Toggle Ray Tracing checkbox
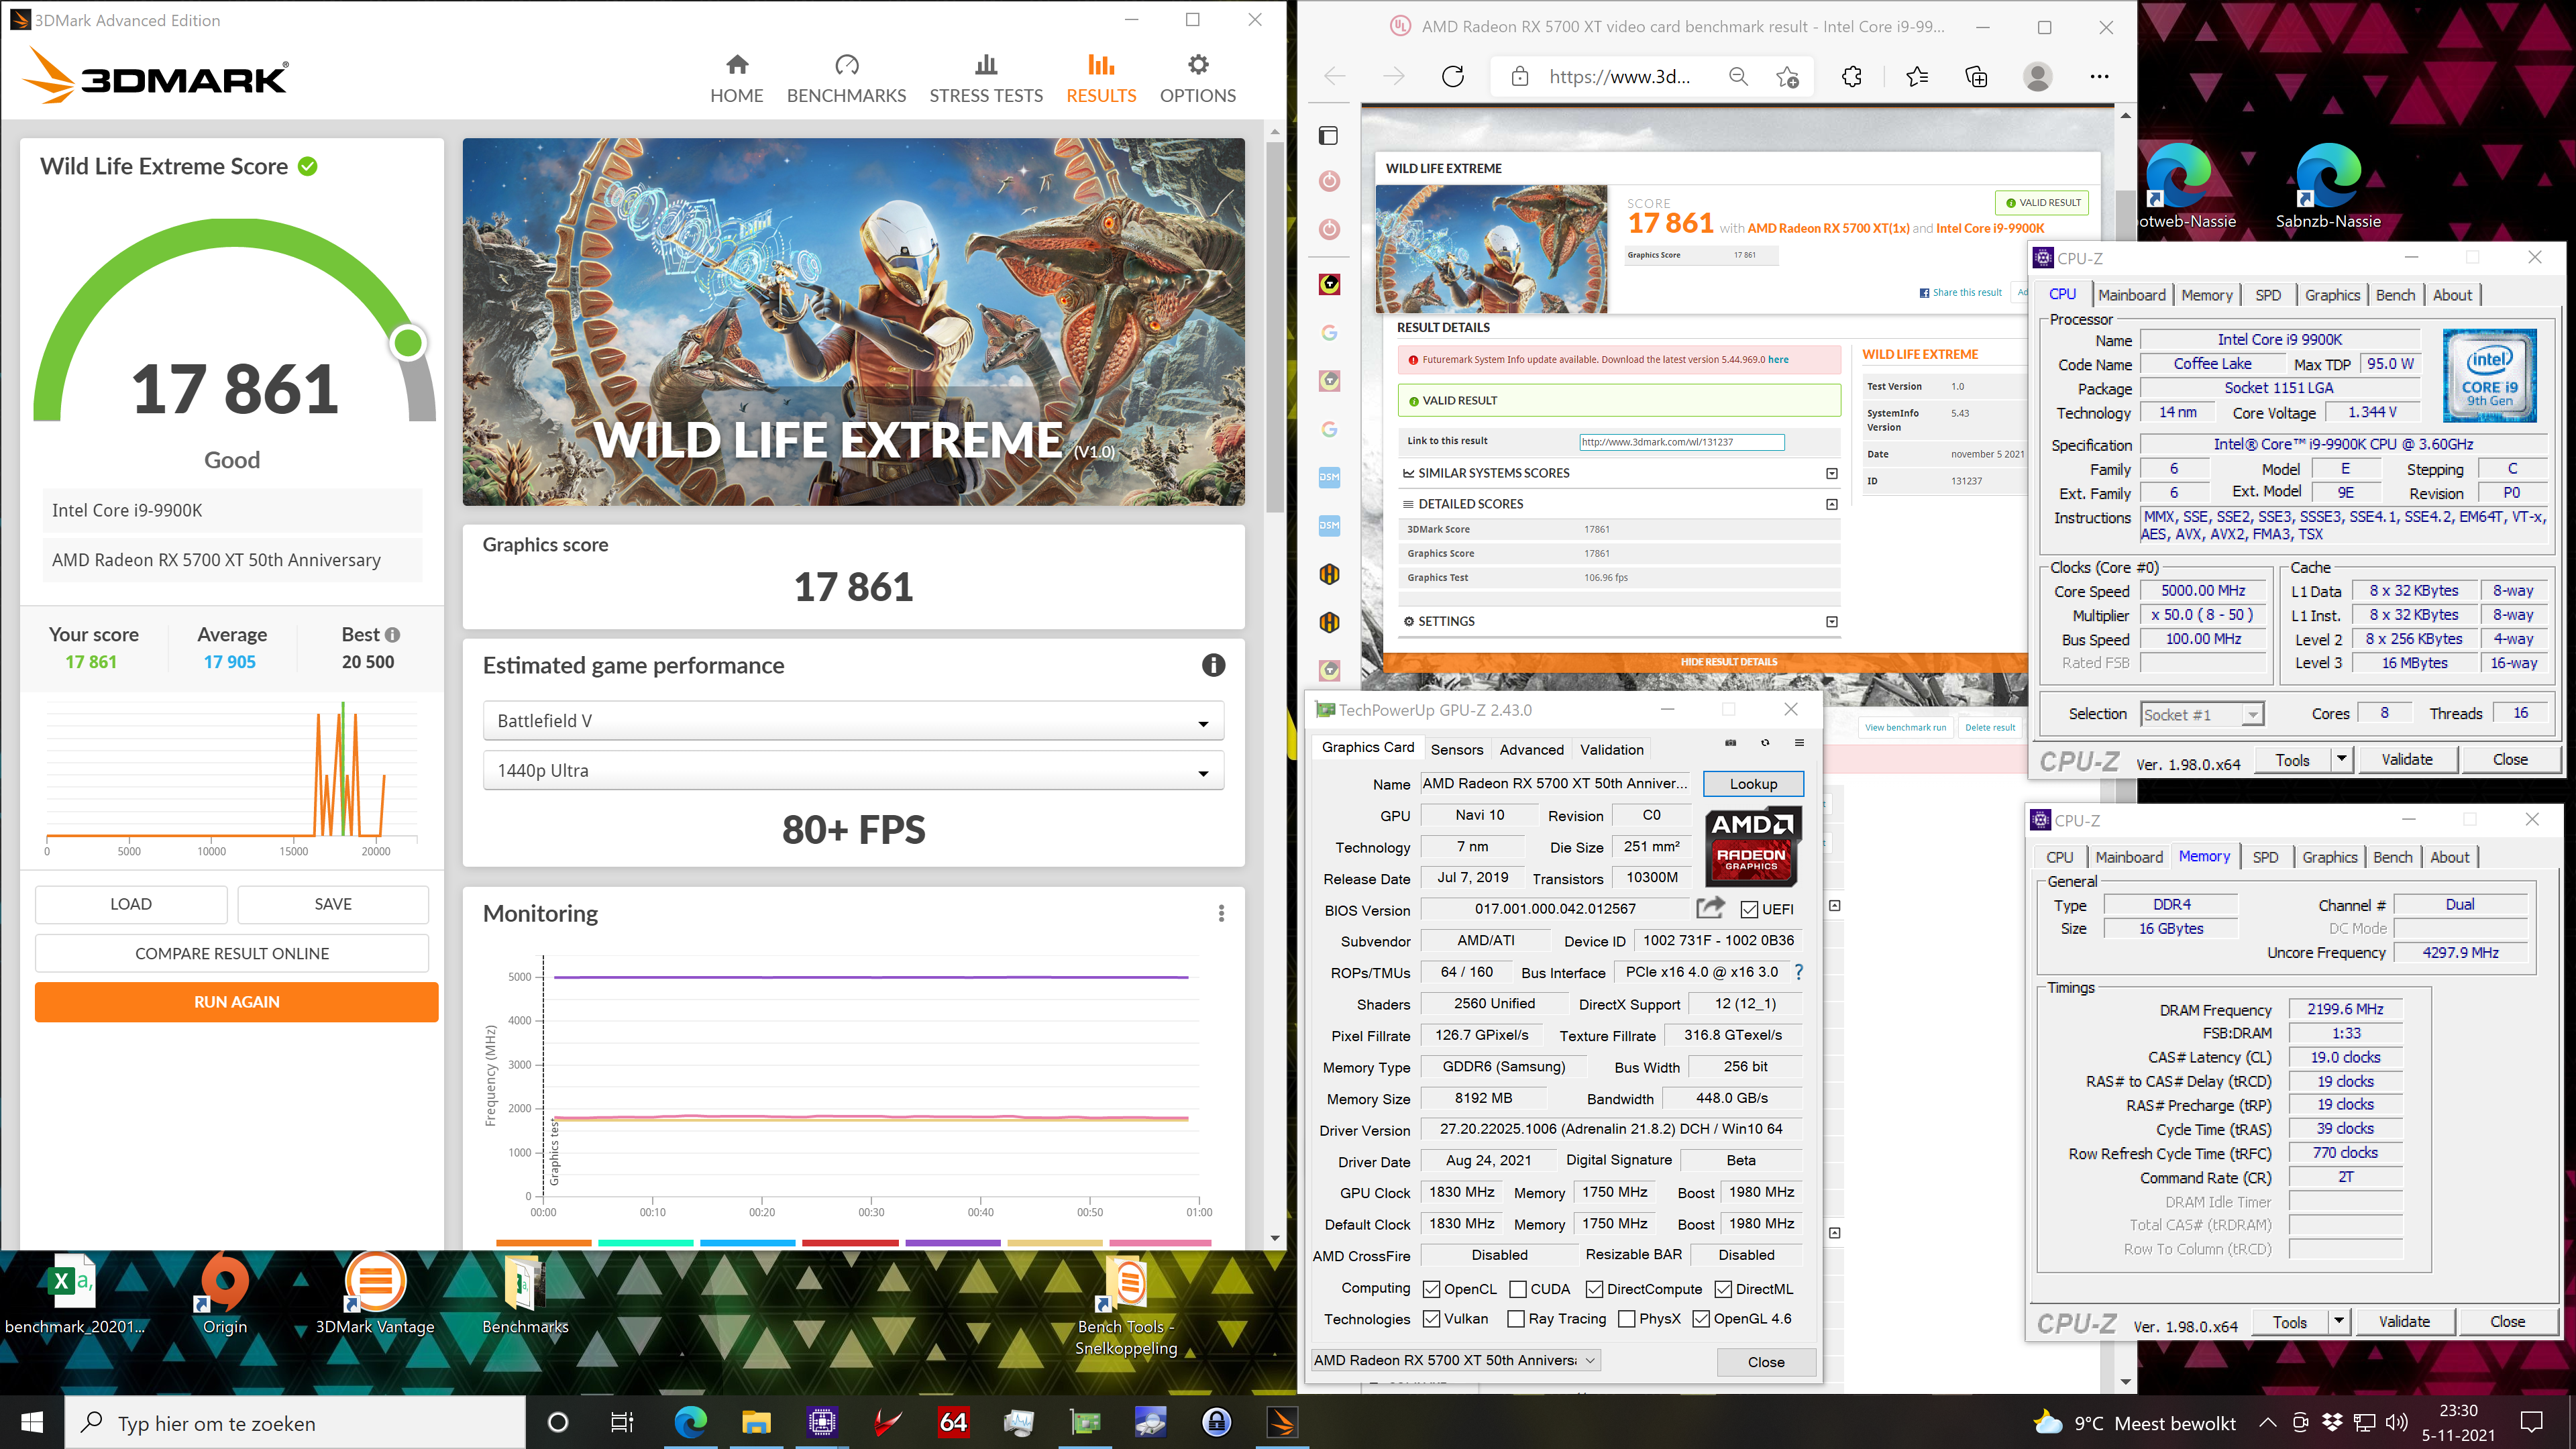The width and height of the screenshot is (2576, 1449). coord(1516,1319)
